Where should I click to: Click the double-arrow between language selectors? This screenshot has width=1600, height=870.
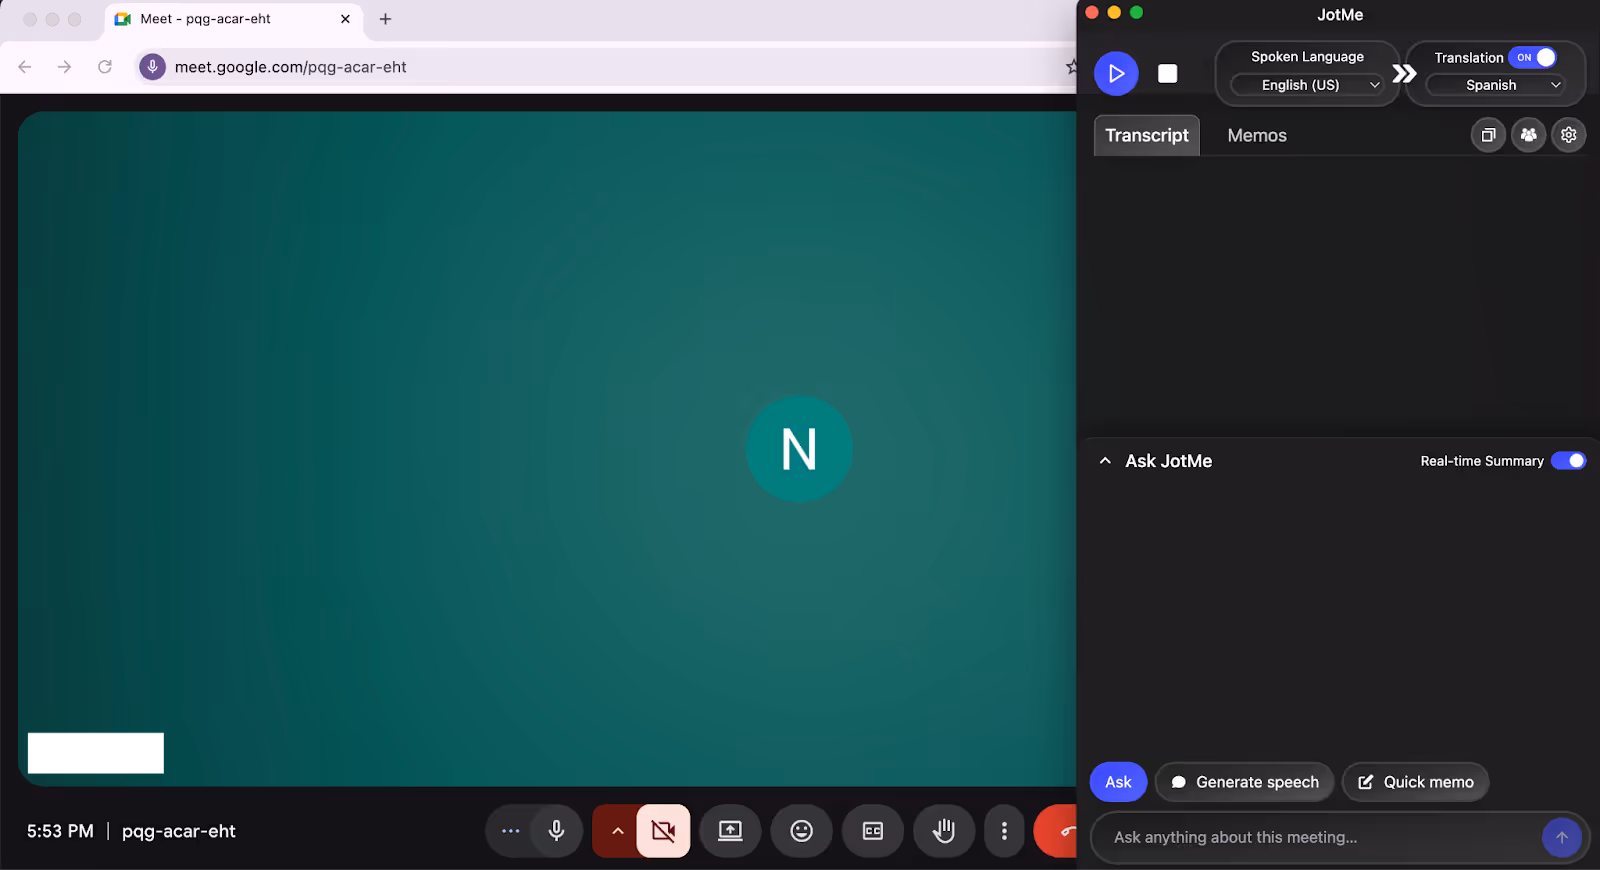(1404, 74)
